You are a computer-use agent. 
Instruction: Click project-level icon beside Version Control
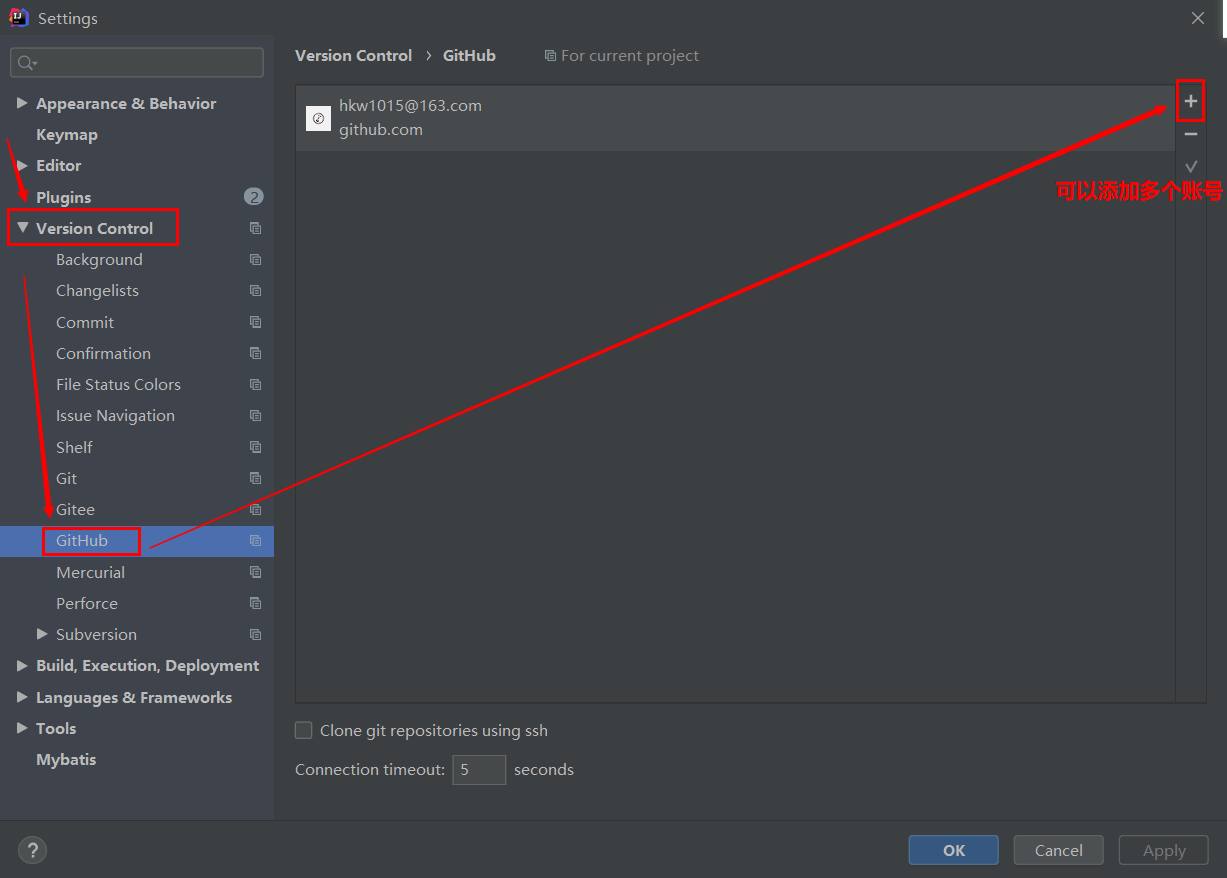pos(256,228)
